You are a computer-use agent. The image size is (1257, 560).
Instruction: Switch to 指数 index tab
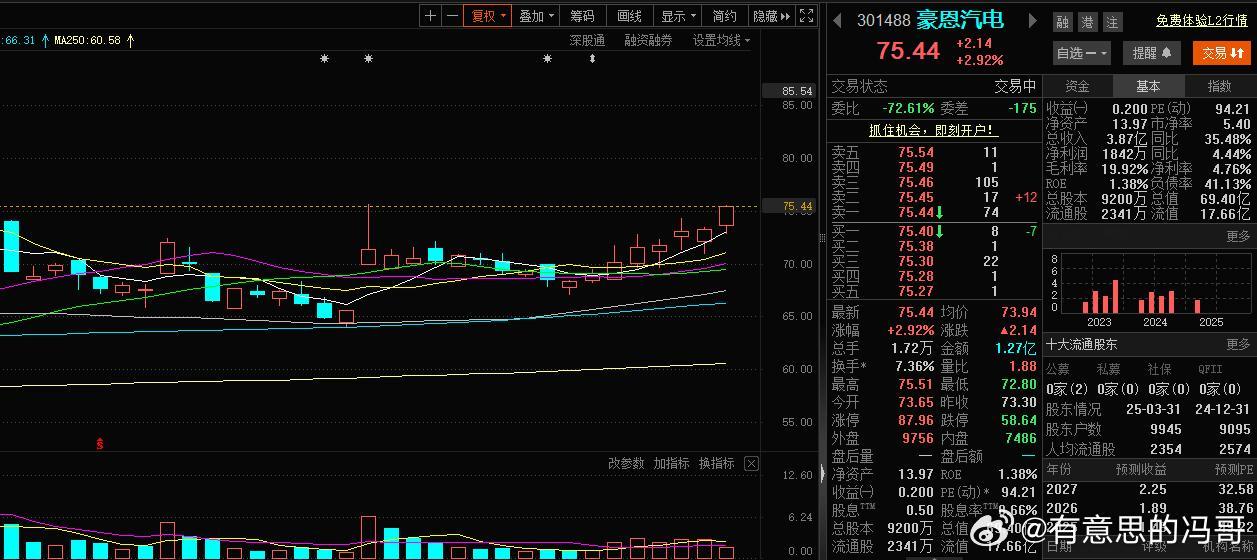[1219, 86]
